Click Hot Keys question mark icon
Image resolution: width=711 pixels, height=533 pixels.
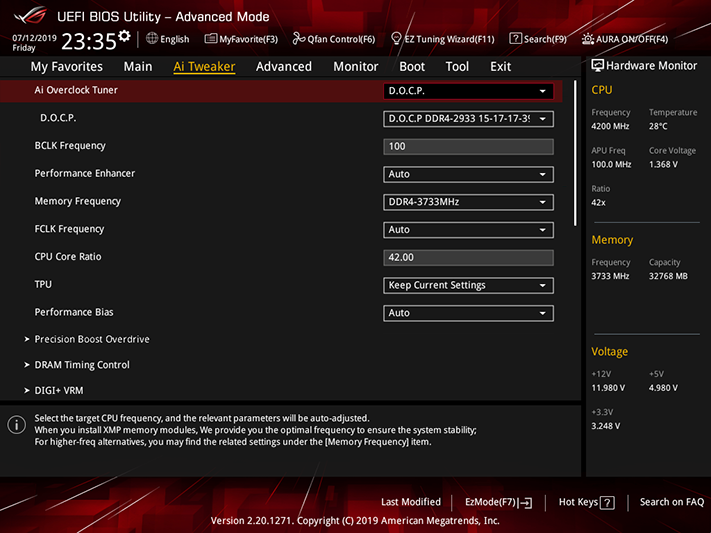click(607, 503)
